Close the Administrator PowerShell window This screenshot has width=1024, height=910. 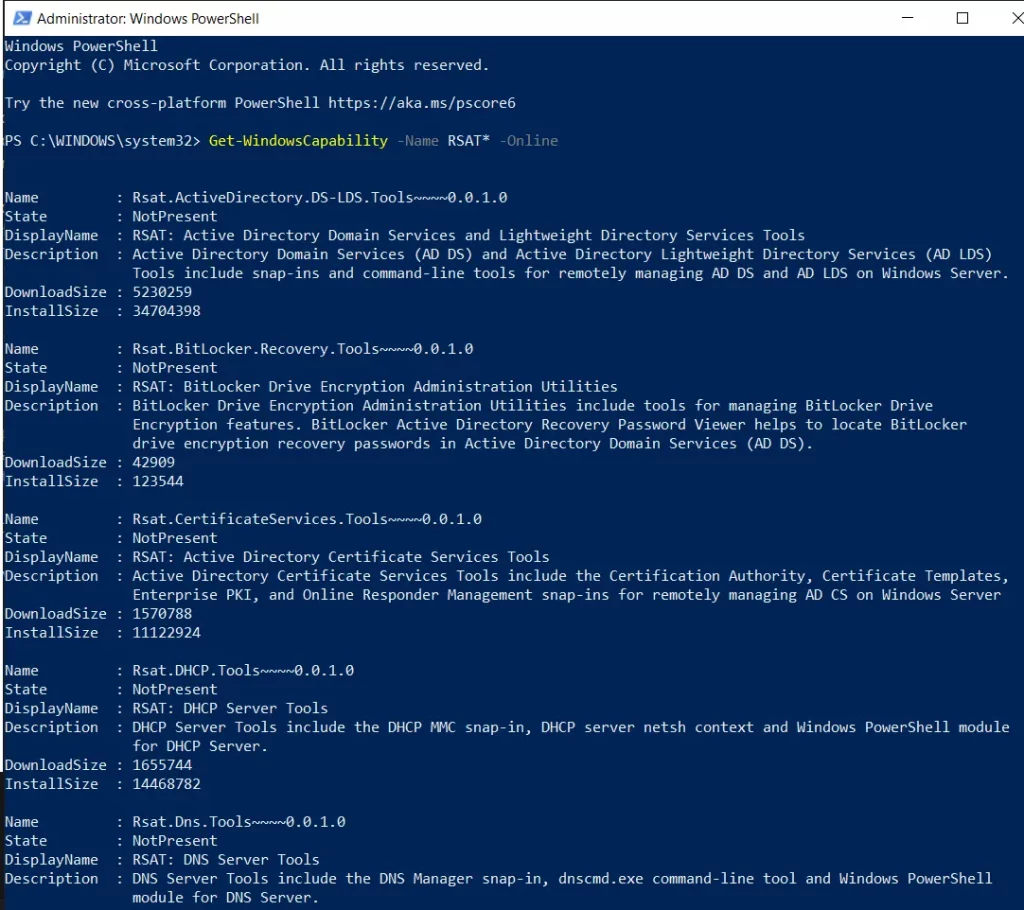coord(1005,18)
